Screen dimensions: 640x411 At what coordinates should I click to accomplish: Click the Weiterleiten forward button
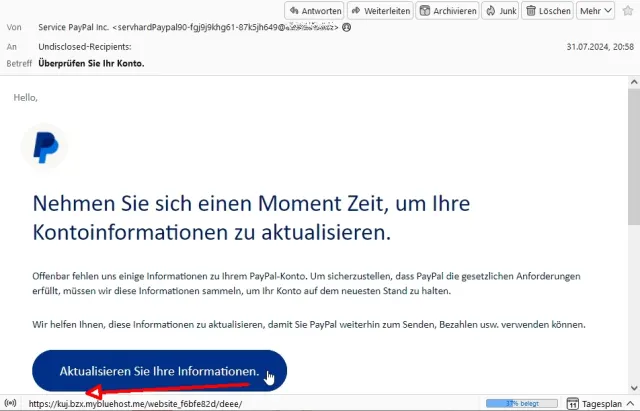380,11
